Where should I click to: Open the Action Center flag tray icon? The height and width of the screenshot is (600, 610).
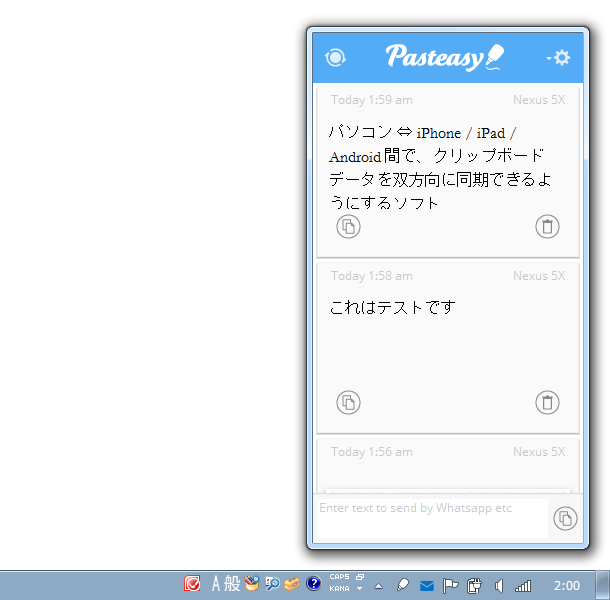(450, 586)
